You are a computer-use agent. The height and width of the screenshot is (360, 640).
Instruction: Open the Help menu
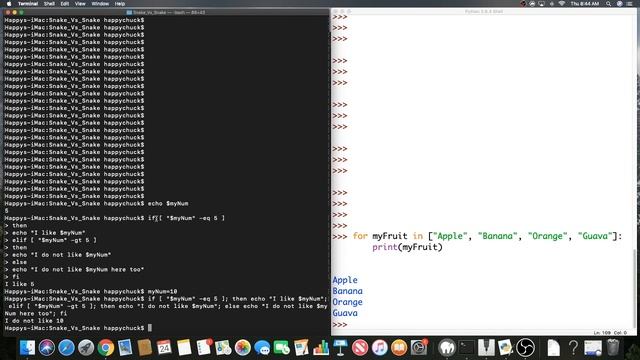coord(120,4)
